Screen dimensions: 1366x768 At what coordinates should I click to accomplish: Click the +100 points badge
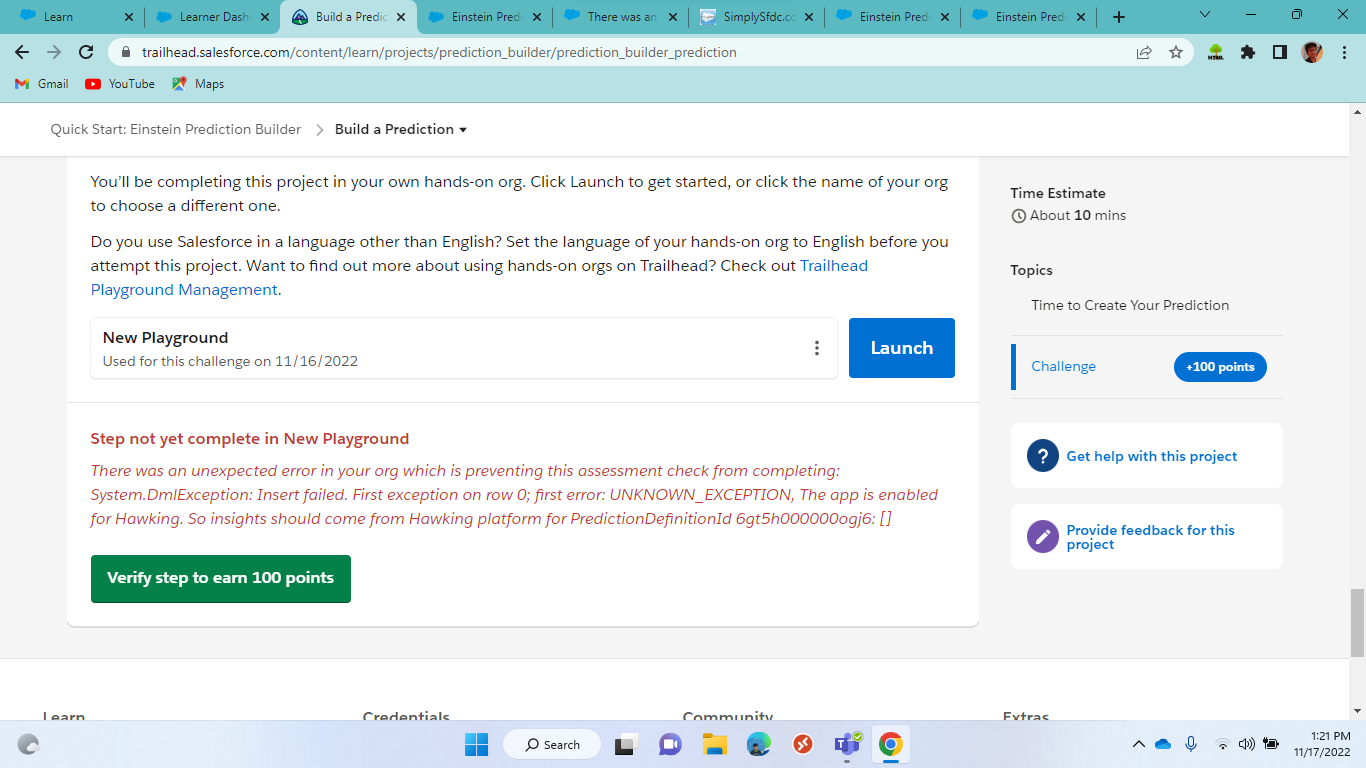point(1220,367)
